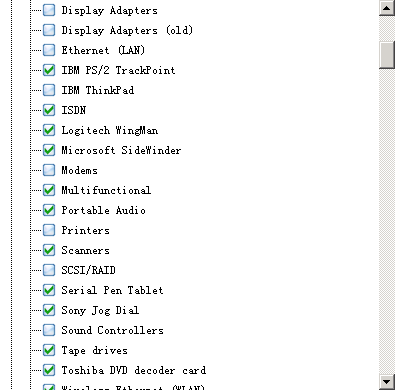Select the Tape drives label
This screenshot has height=390, width=395.
pos(94,351)
